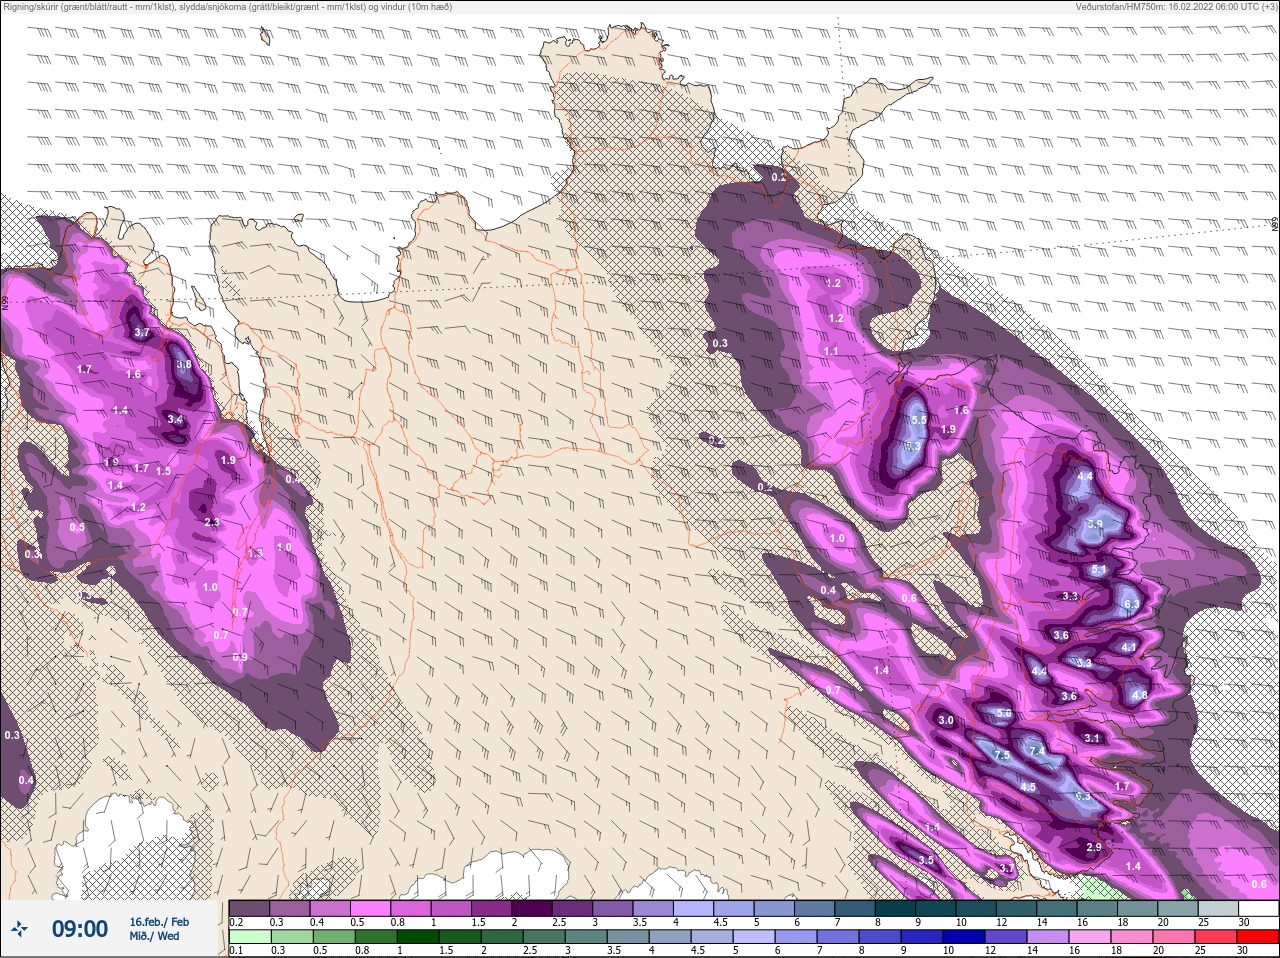Pick the bright pink snow swatch after 0.5

(371, 908)
